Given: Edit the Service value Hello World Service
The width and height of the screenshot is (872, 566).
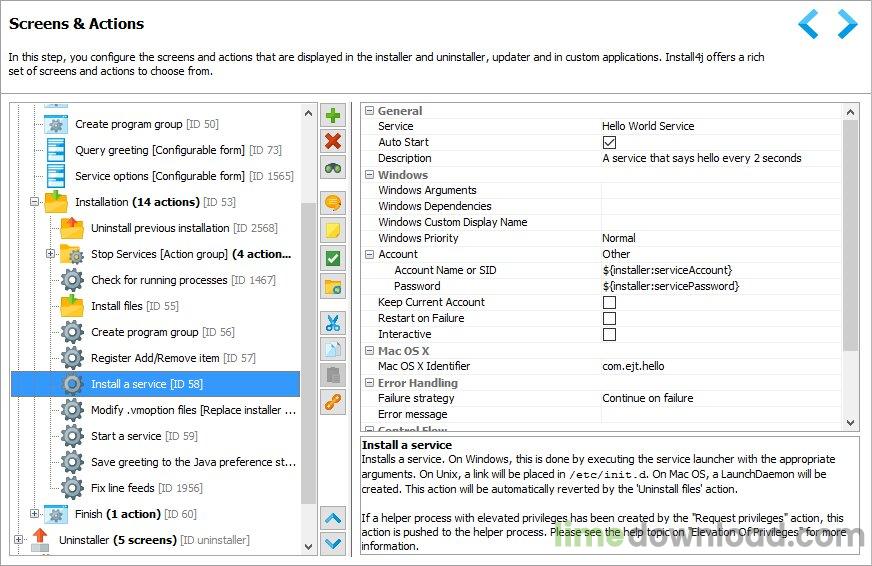Looking at the screenshot, I should [x=721, y=126].
